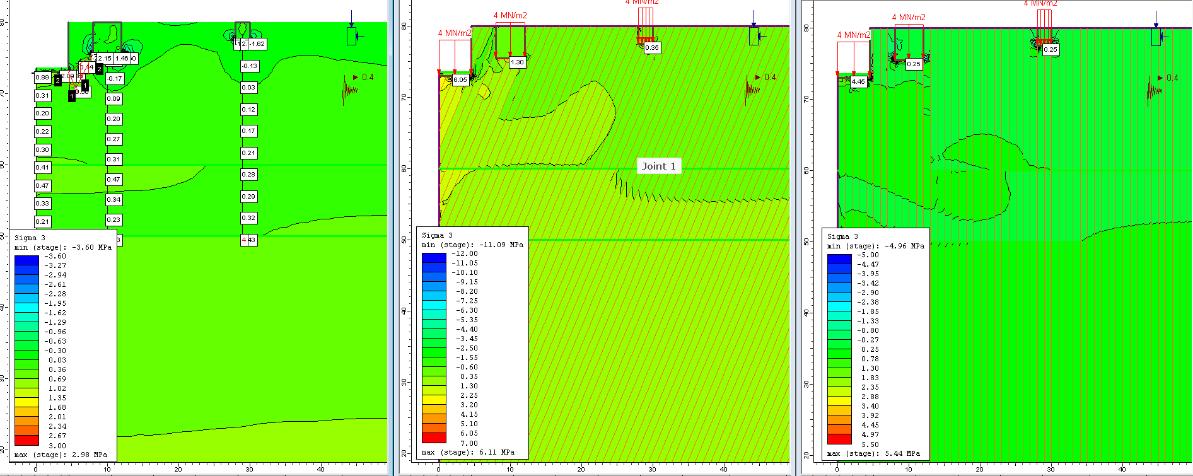
Task: Click the 0.09 query value in left pane
Action: click(x=114, y=99)
